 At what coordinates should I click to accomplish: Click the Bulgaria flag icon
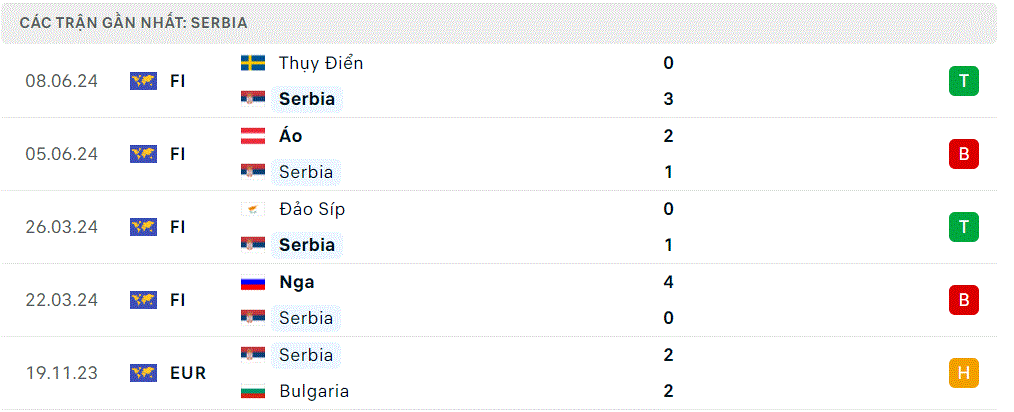253,391
